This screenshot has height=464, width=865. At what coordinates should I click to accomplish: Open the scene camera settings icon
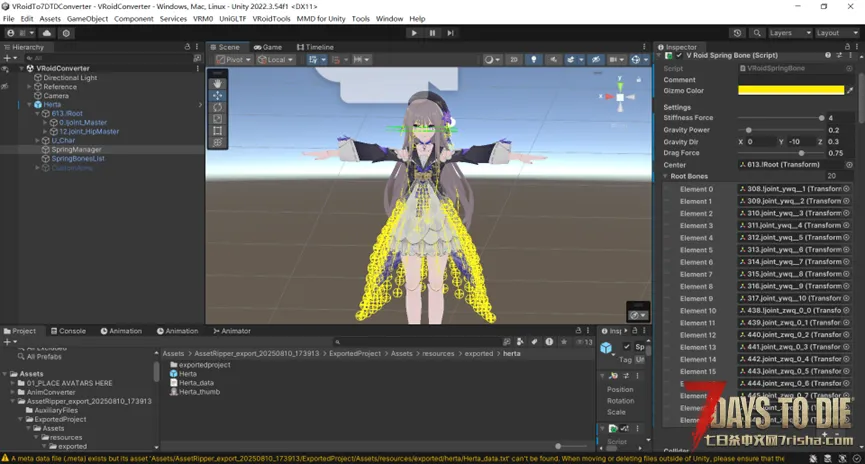point(616,60)
